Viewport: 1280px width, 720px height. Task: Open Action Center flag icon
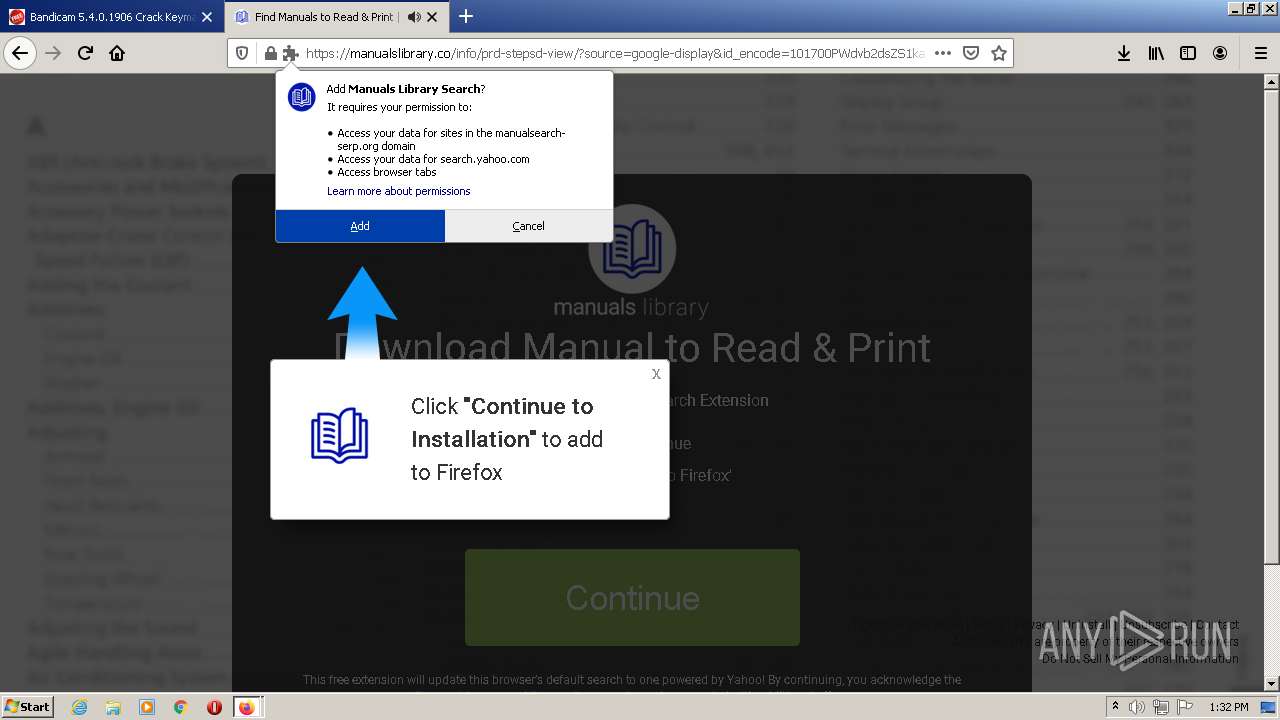[1185, 707]
